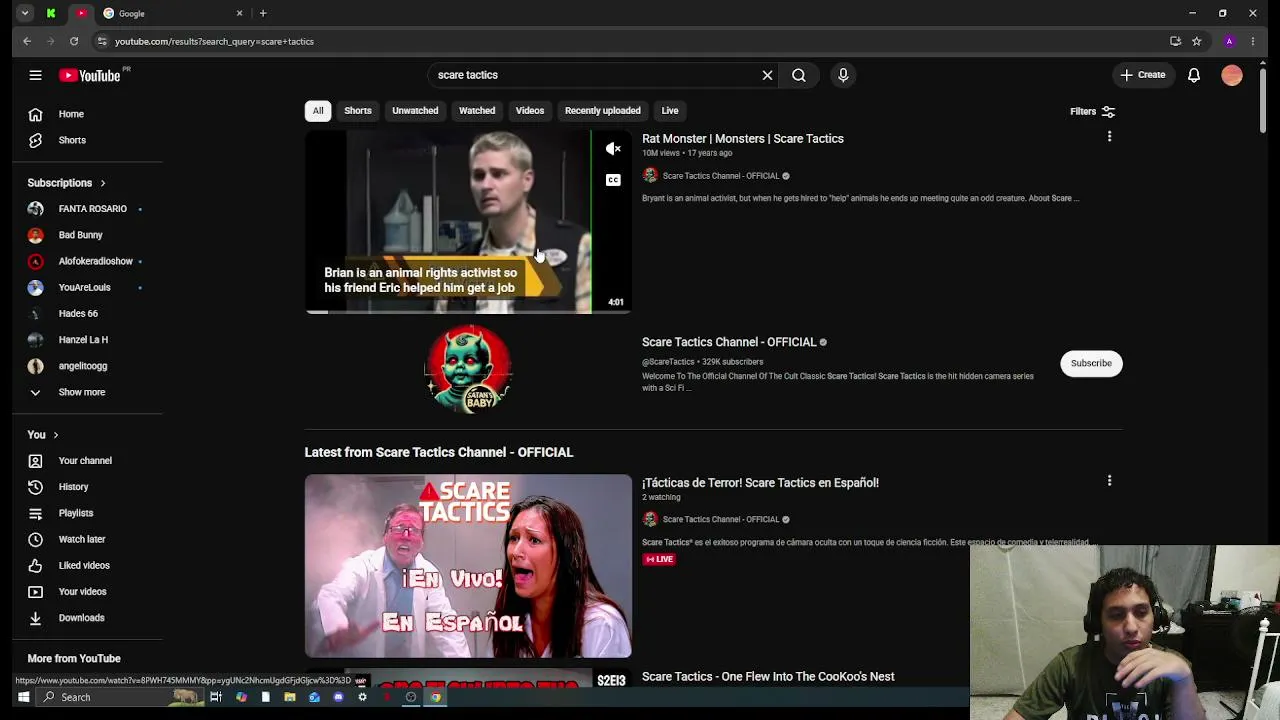Close the Google browser tab
The height and width of the screenshot is (720, 1280).
pyautogui.click(x=240, y=13)
